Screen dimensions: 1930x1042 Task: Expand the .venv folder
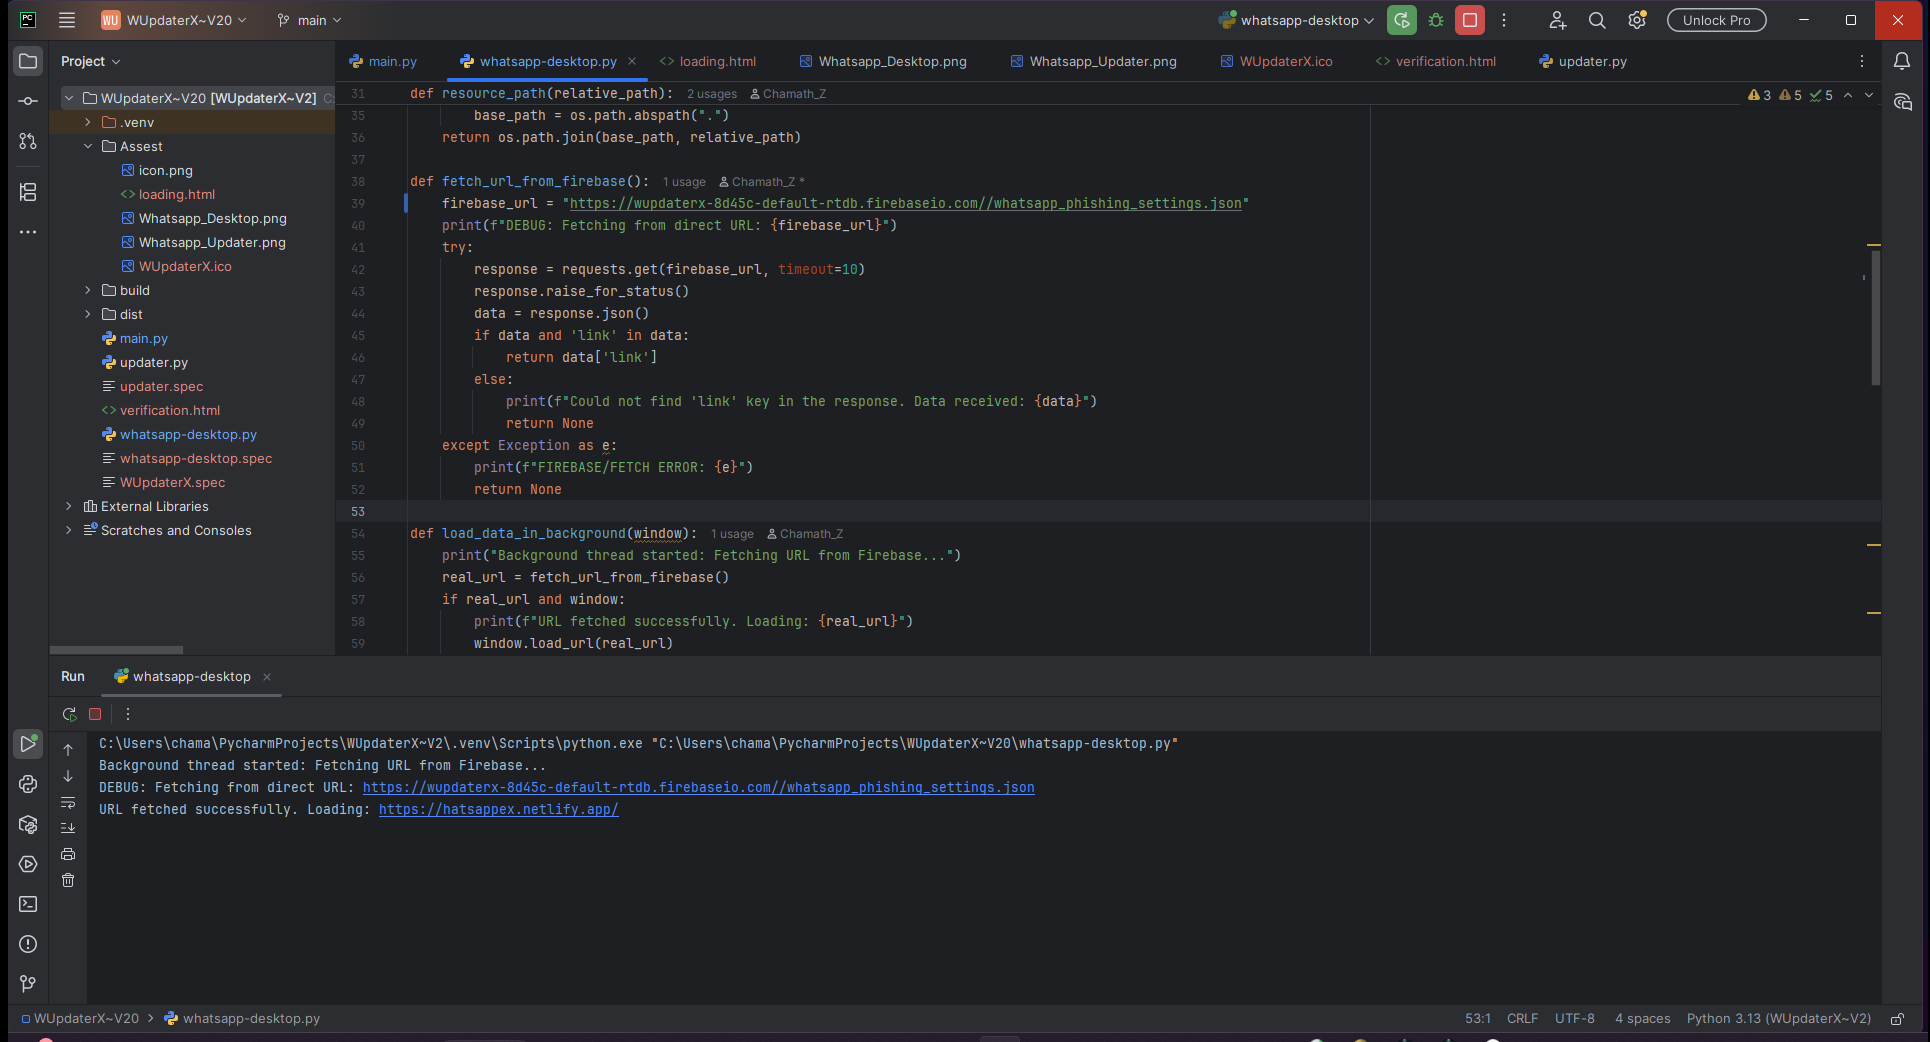coord(88,122)
